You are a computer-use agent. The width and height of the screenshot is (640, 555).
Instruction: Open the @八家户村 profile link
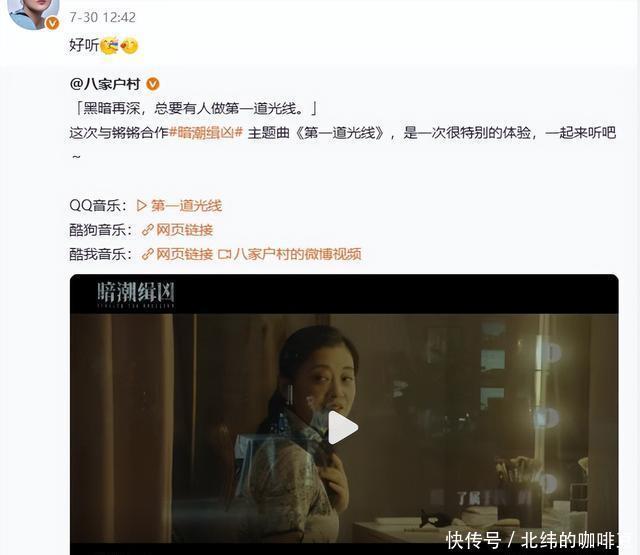(x=105, y=84)
